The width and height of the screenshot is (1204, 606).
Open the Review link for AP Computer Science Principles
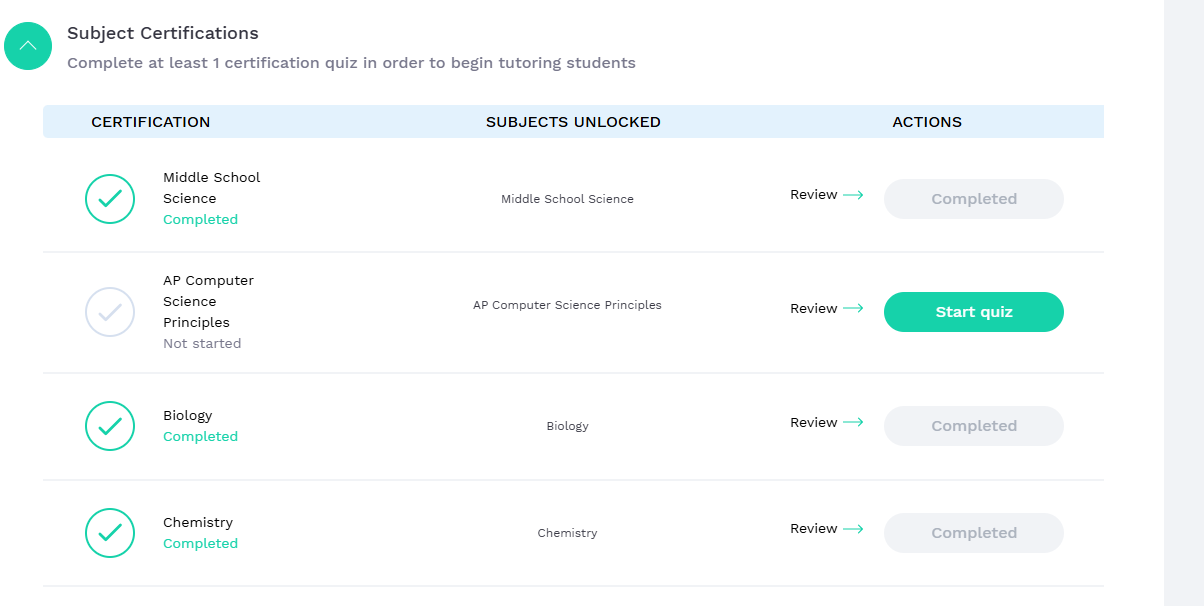[x=813, y=309]
